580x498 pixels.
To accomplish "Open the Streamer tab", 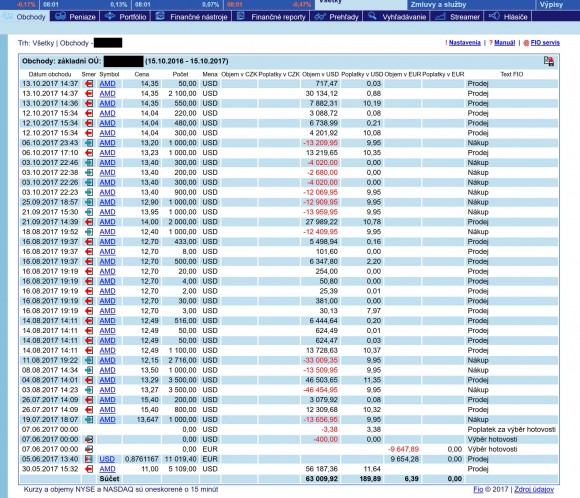I will pos(457,17).
